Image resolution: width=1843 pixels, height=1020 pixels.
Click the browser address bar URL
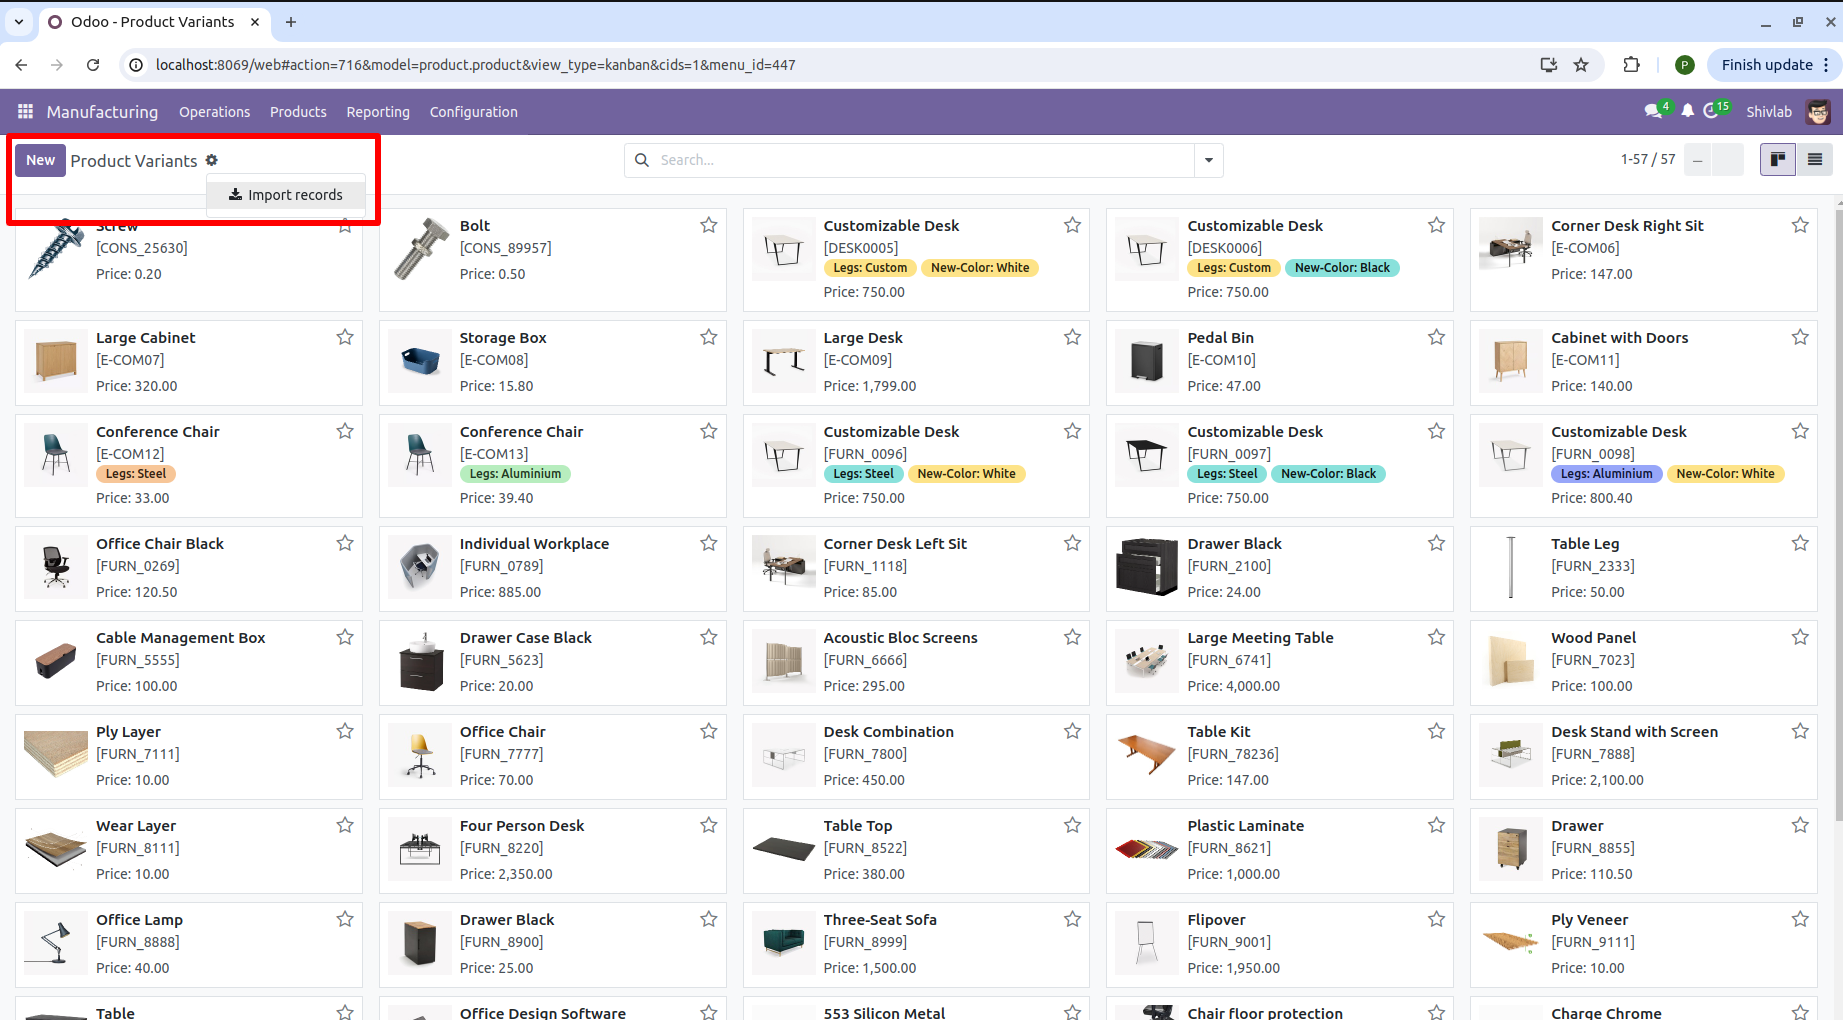point(476,65)
